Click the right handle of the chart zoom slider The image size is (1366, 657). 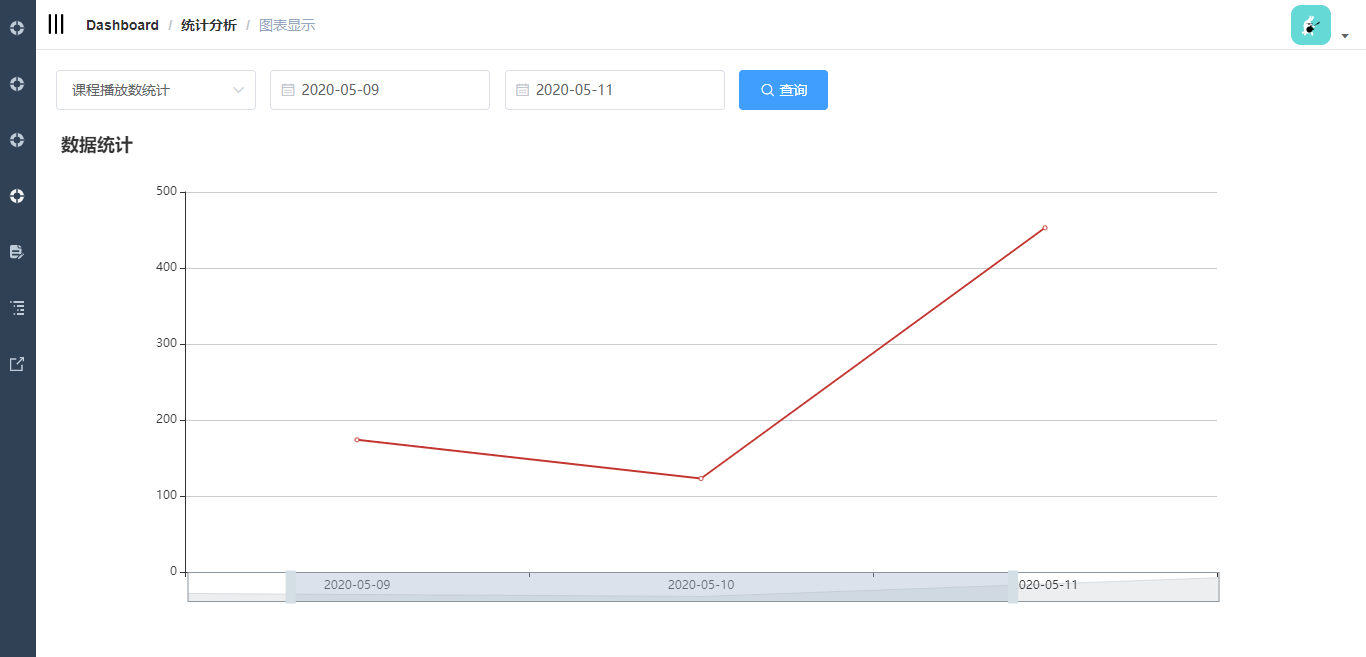click(1013, 587)
